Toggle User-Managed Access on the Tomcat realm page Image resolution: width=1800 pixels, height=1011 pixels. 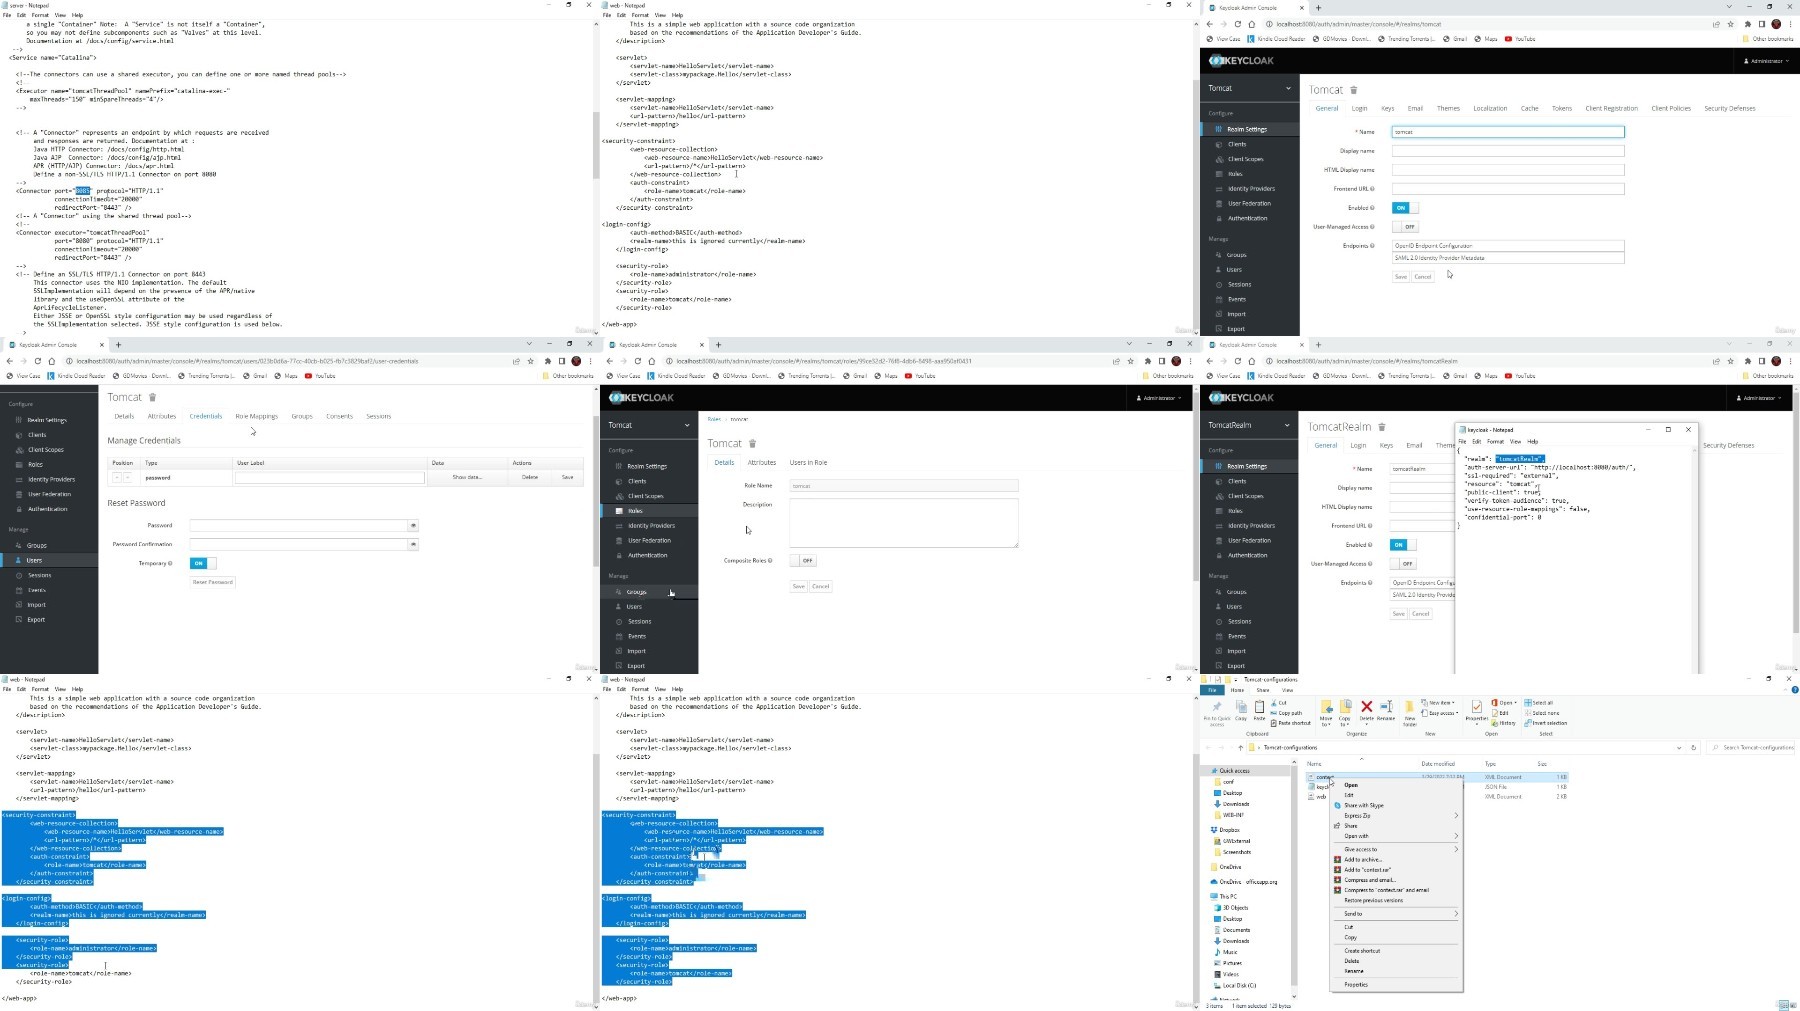pyautogui.click(x=1405, y=227)
